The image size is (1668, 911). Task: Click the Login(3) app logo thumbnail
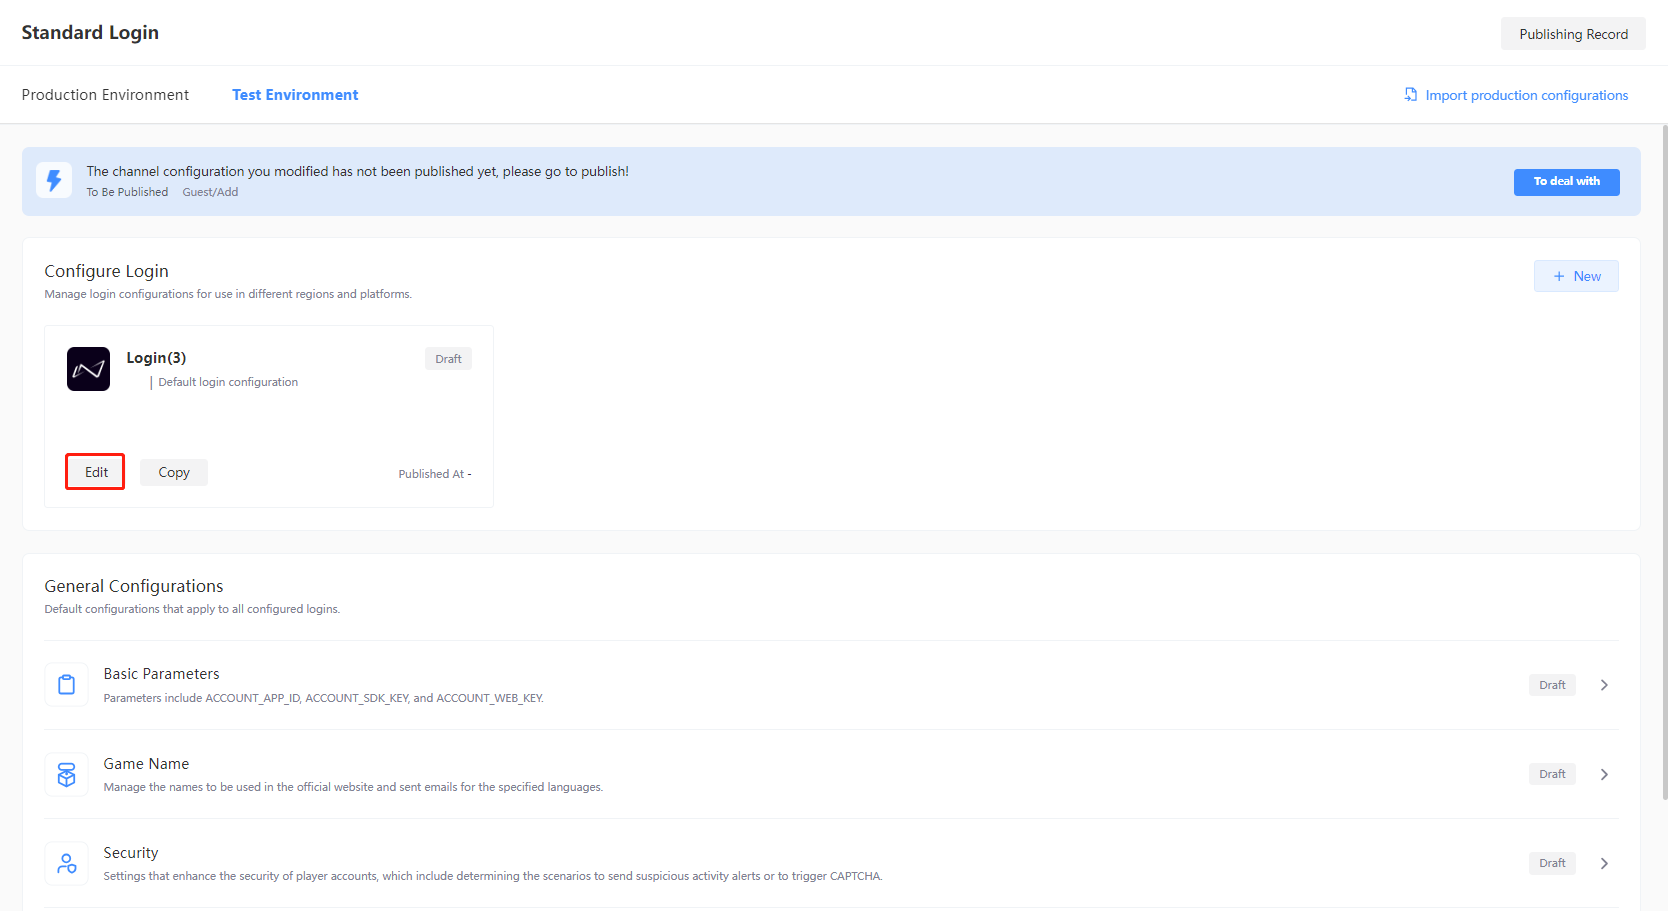coord(88,369)
